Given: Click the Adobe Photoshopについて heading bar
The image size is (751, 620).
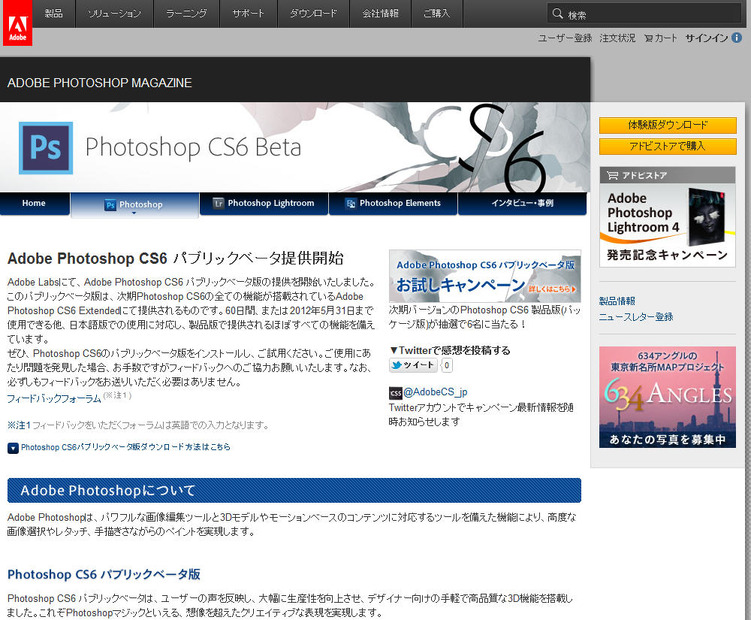Looking at the screenshot, I should (294, 491).
